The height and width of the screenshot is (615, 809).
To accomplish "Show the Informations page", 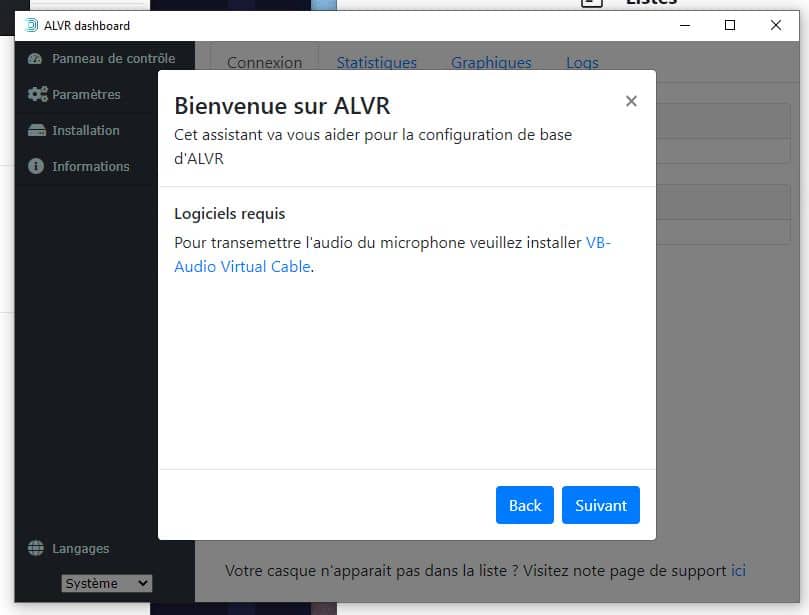I will pyautogui.click(x=86, y=166).
